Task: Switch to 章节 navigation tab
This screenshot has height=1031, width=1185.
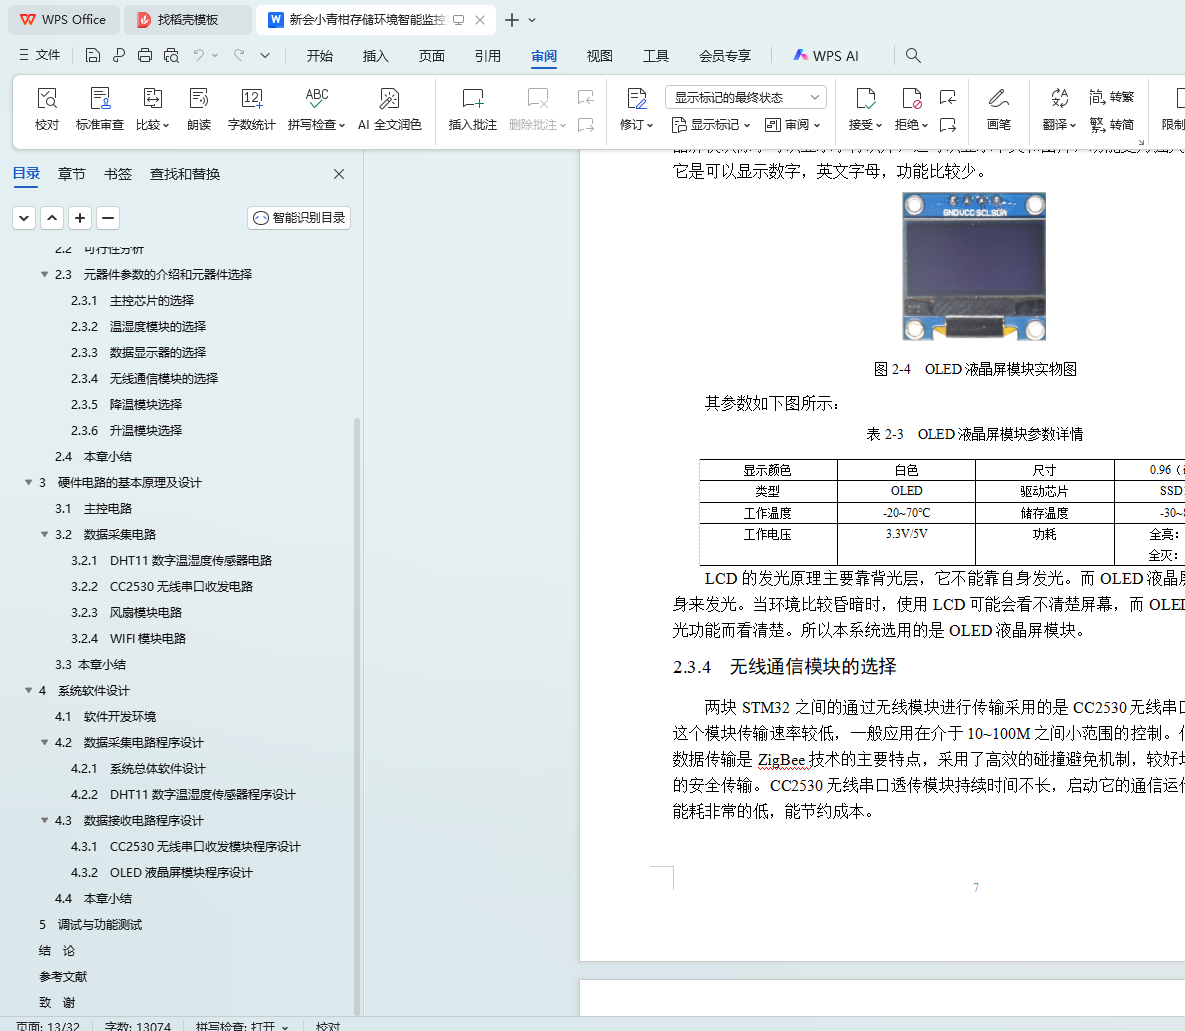Action: coord(72,174)
